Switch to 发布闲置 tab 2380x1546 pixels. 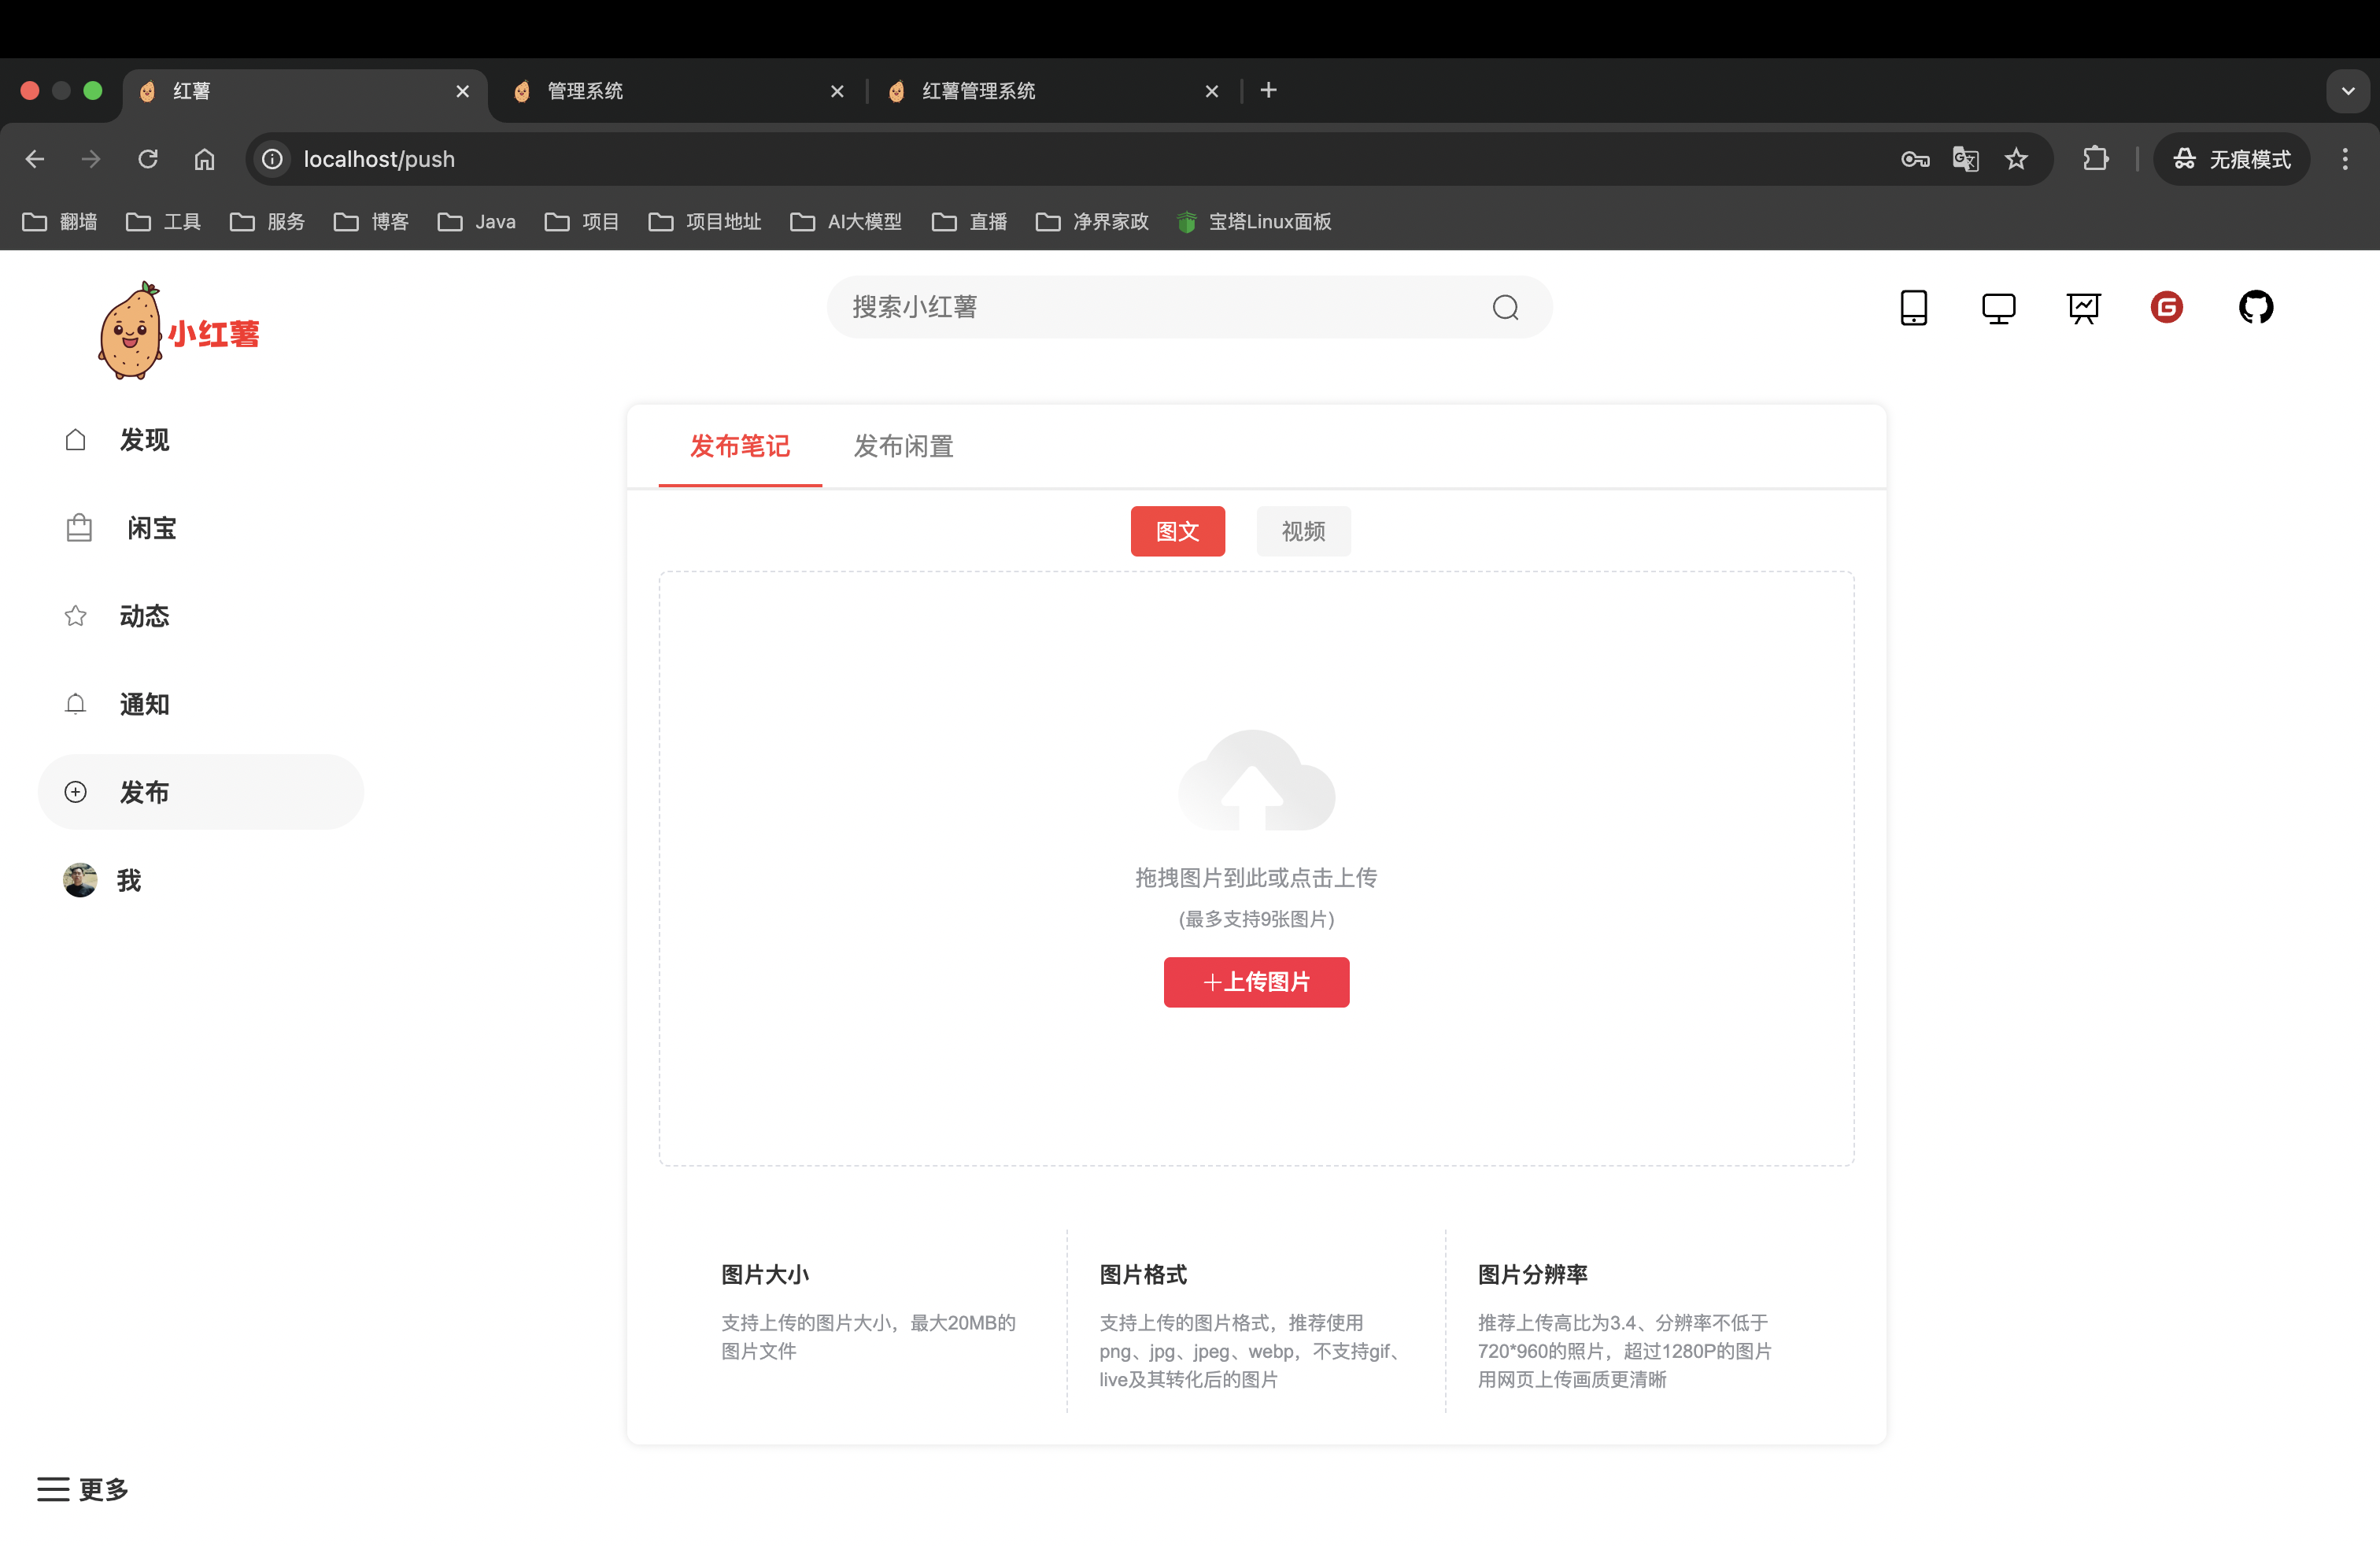point(903,446)
